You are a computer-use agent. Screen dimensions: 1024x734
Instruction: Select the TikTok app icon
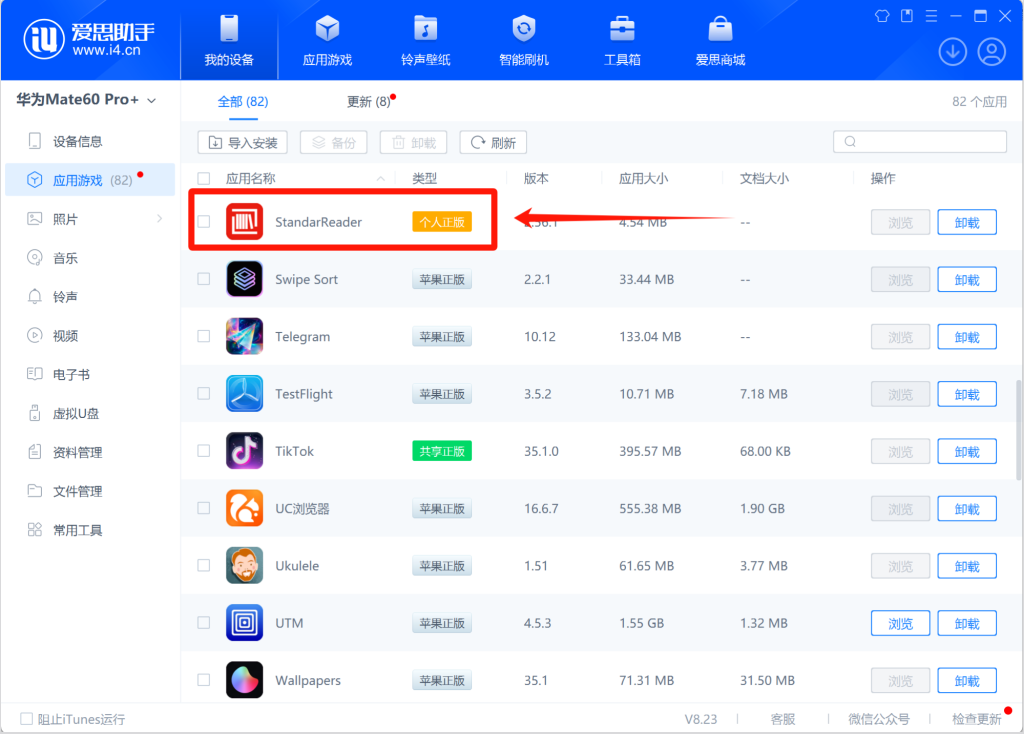pyautogui.click(x=244, y=451)
